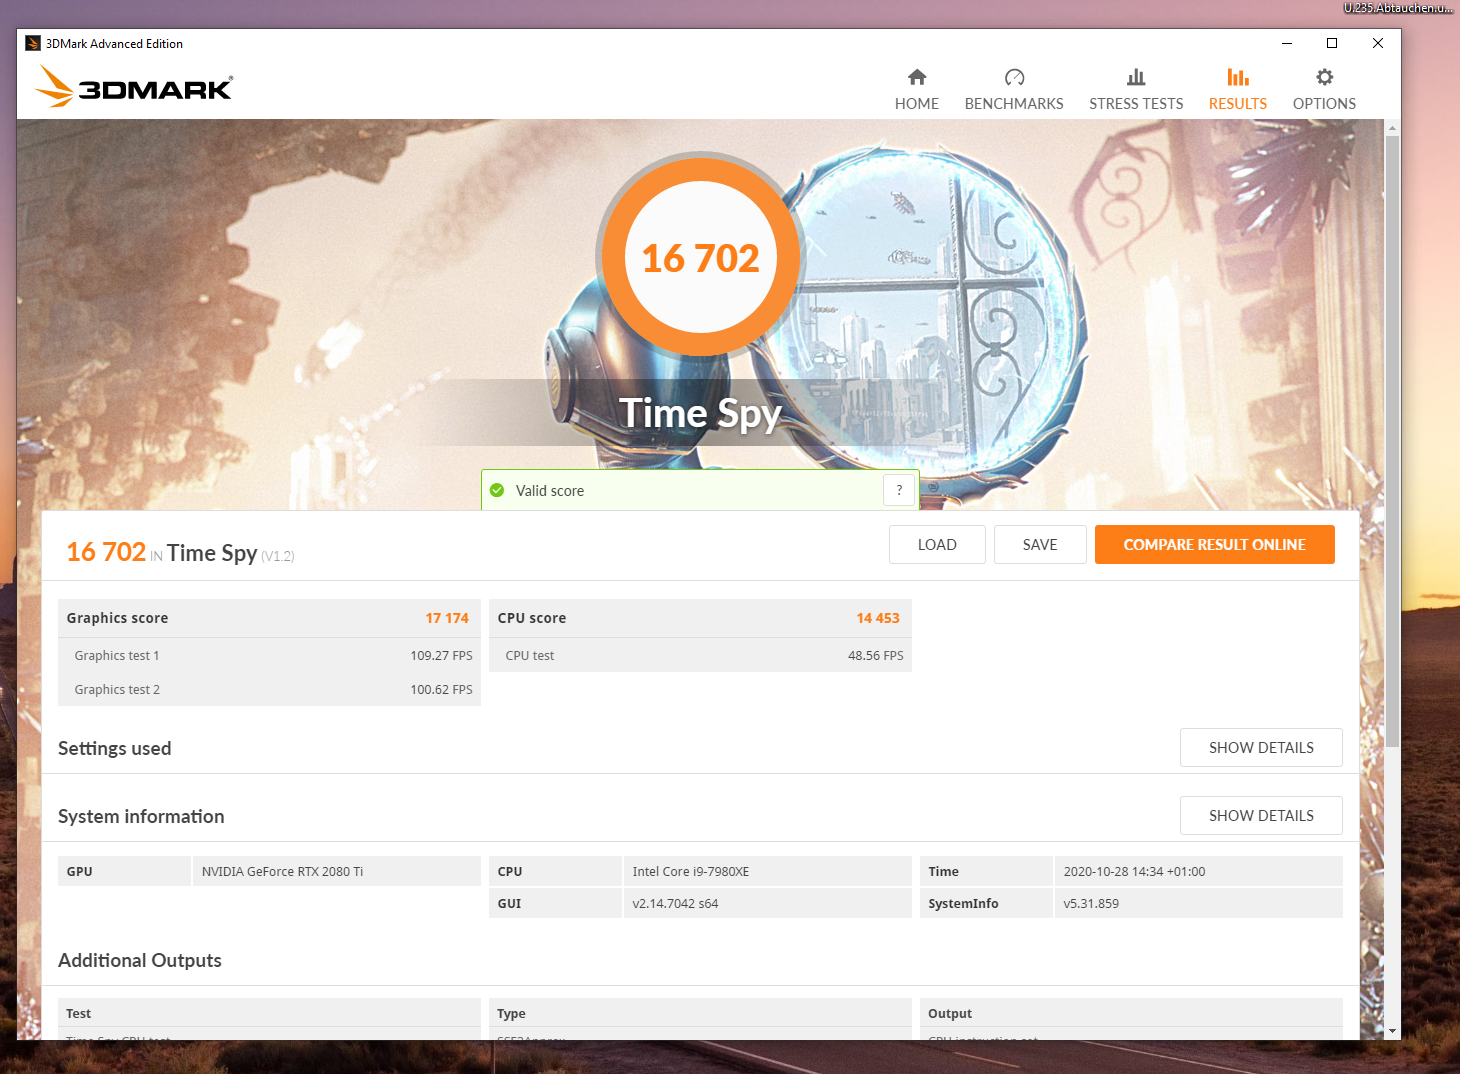Show details for System information
This screenshot has width=1460, height=1074.
1261,816
